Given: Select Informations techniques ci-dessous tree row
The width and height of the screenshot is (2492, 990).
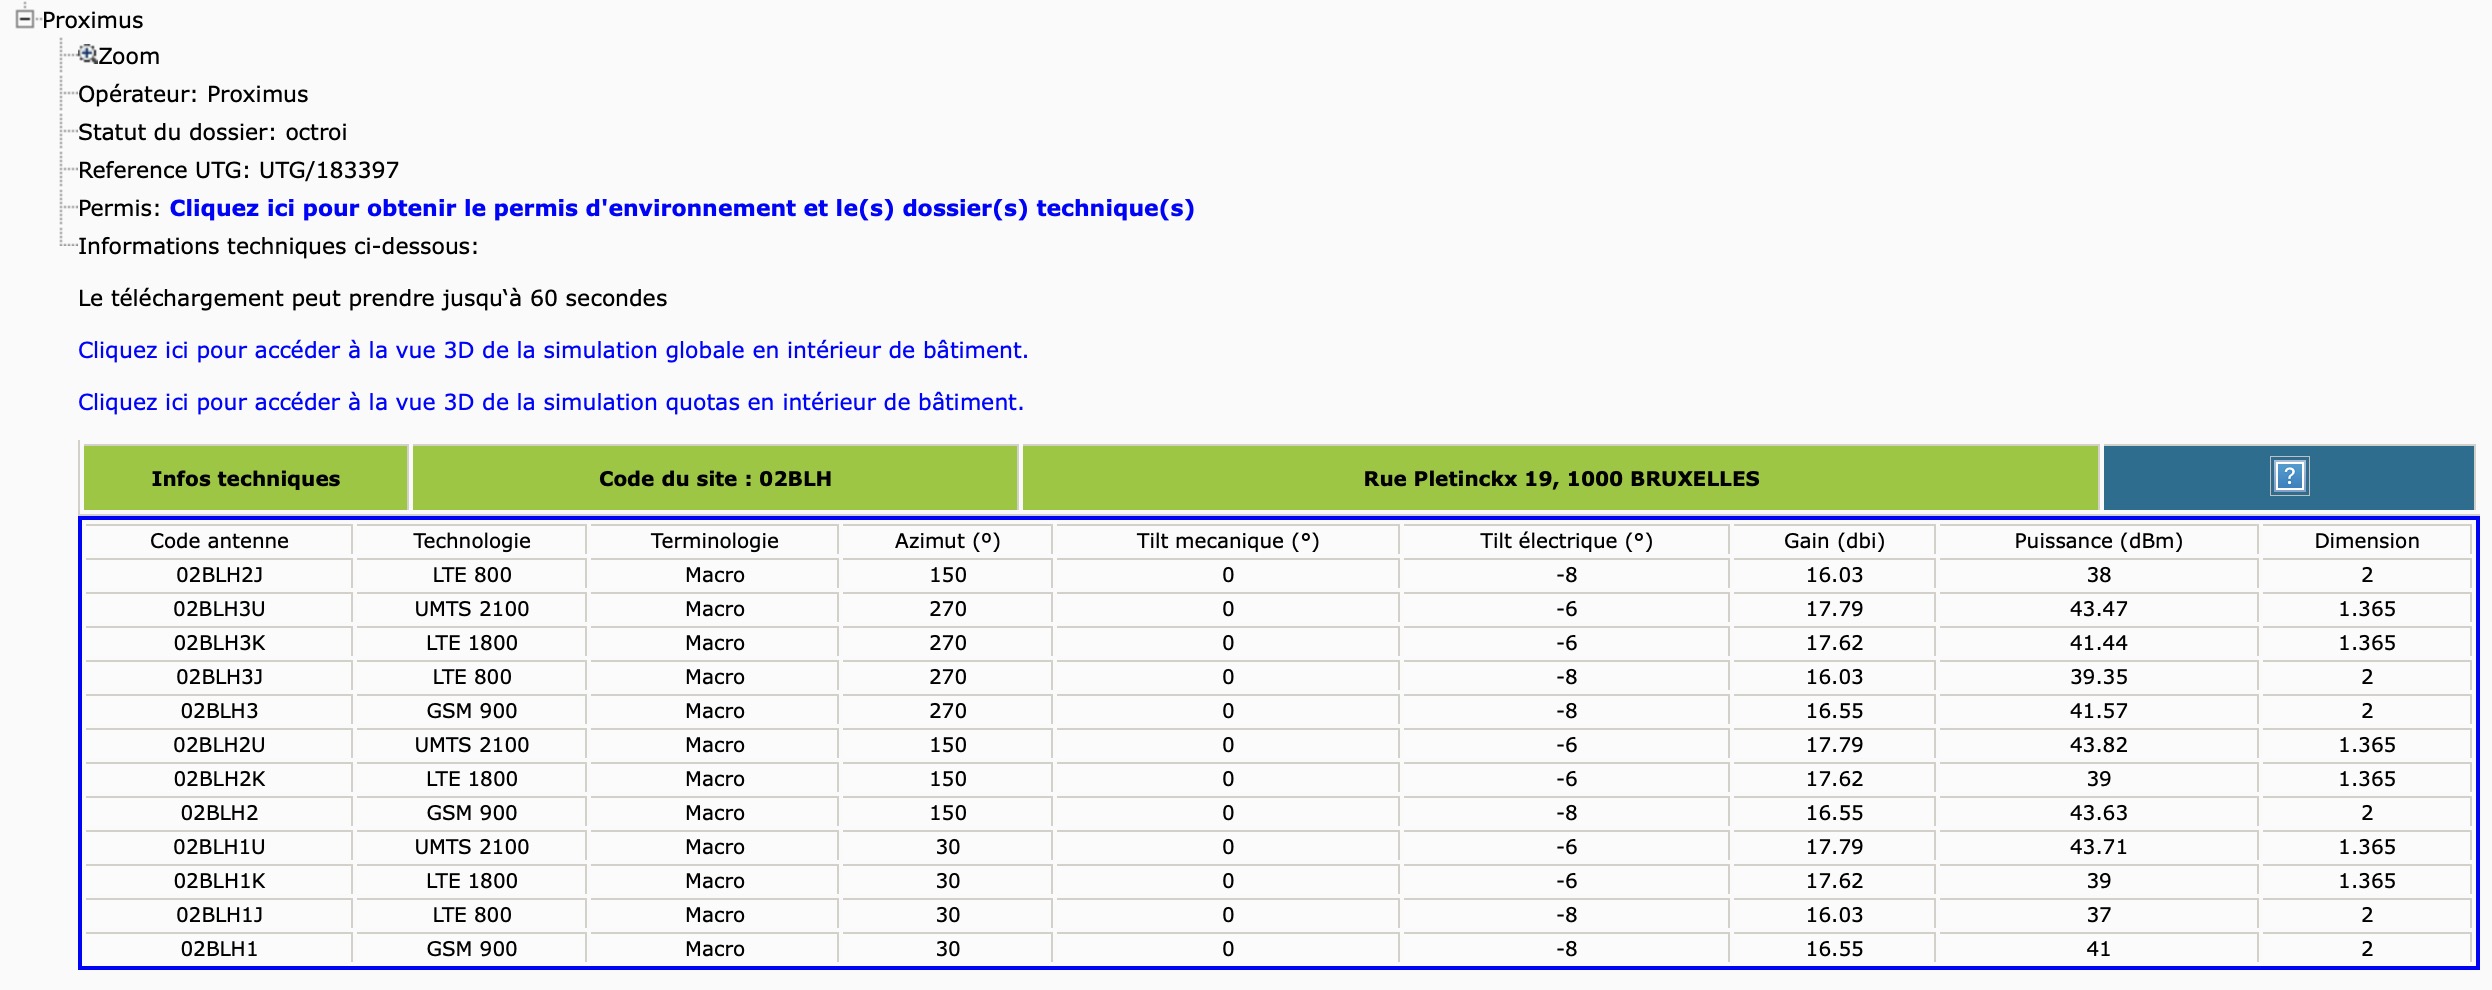Looking at the screenshot, I should [x=278, y=246].
